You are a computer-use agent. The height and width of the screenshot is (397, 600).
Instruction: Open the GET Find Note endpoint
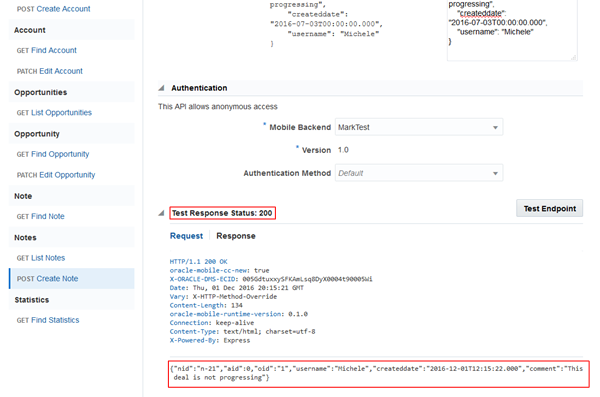(x=41, y=216)
